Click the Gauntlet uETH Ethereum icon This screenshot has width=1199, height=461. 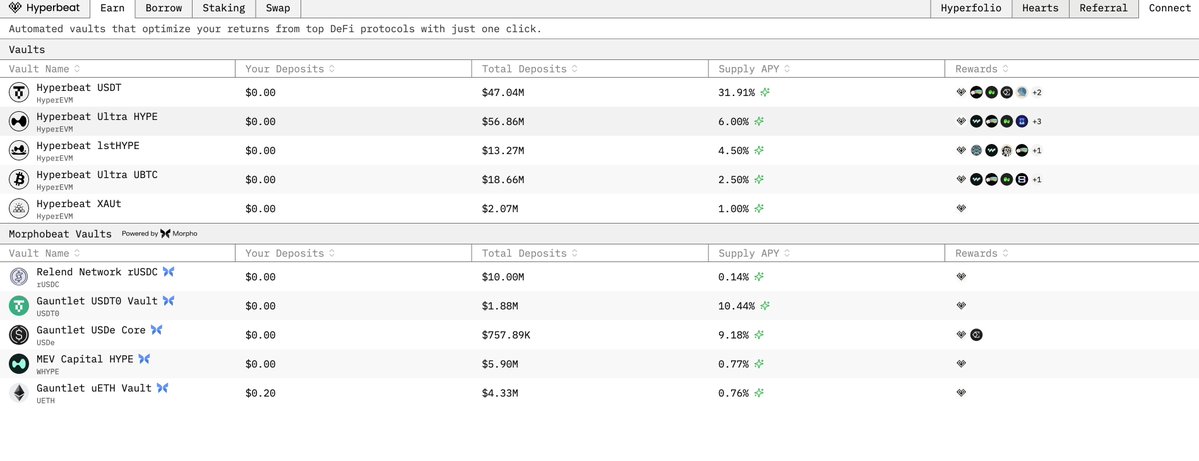(18, 393)
